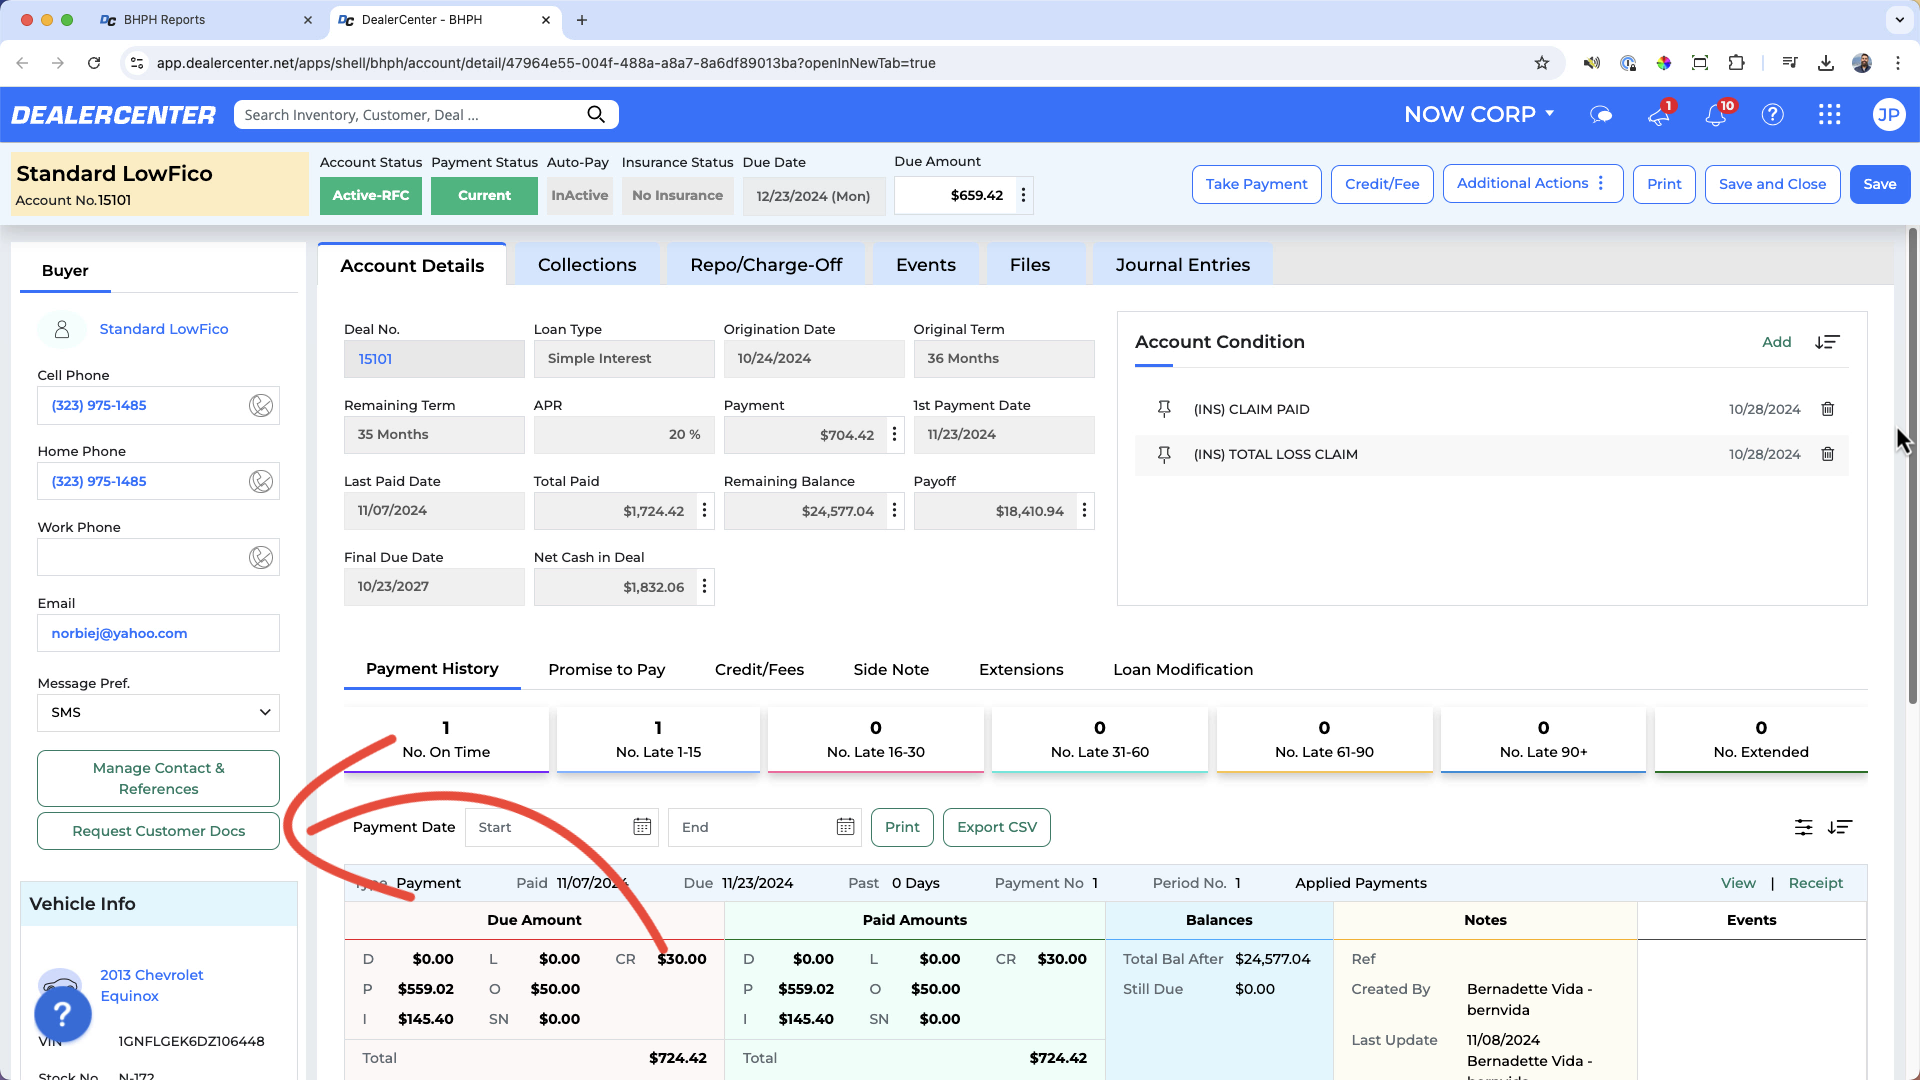Open the Journal Entries tab
Image resolution: width=1920 pixels, height=1080 pixels.
point(1183,265)
